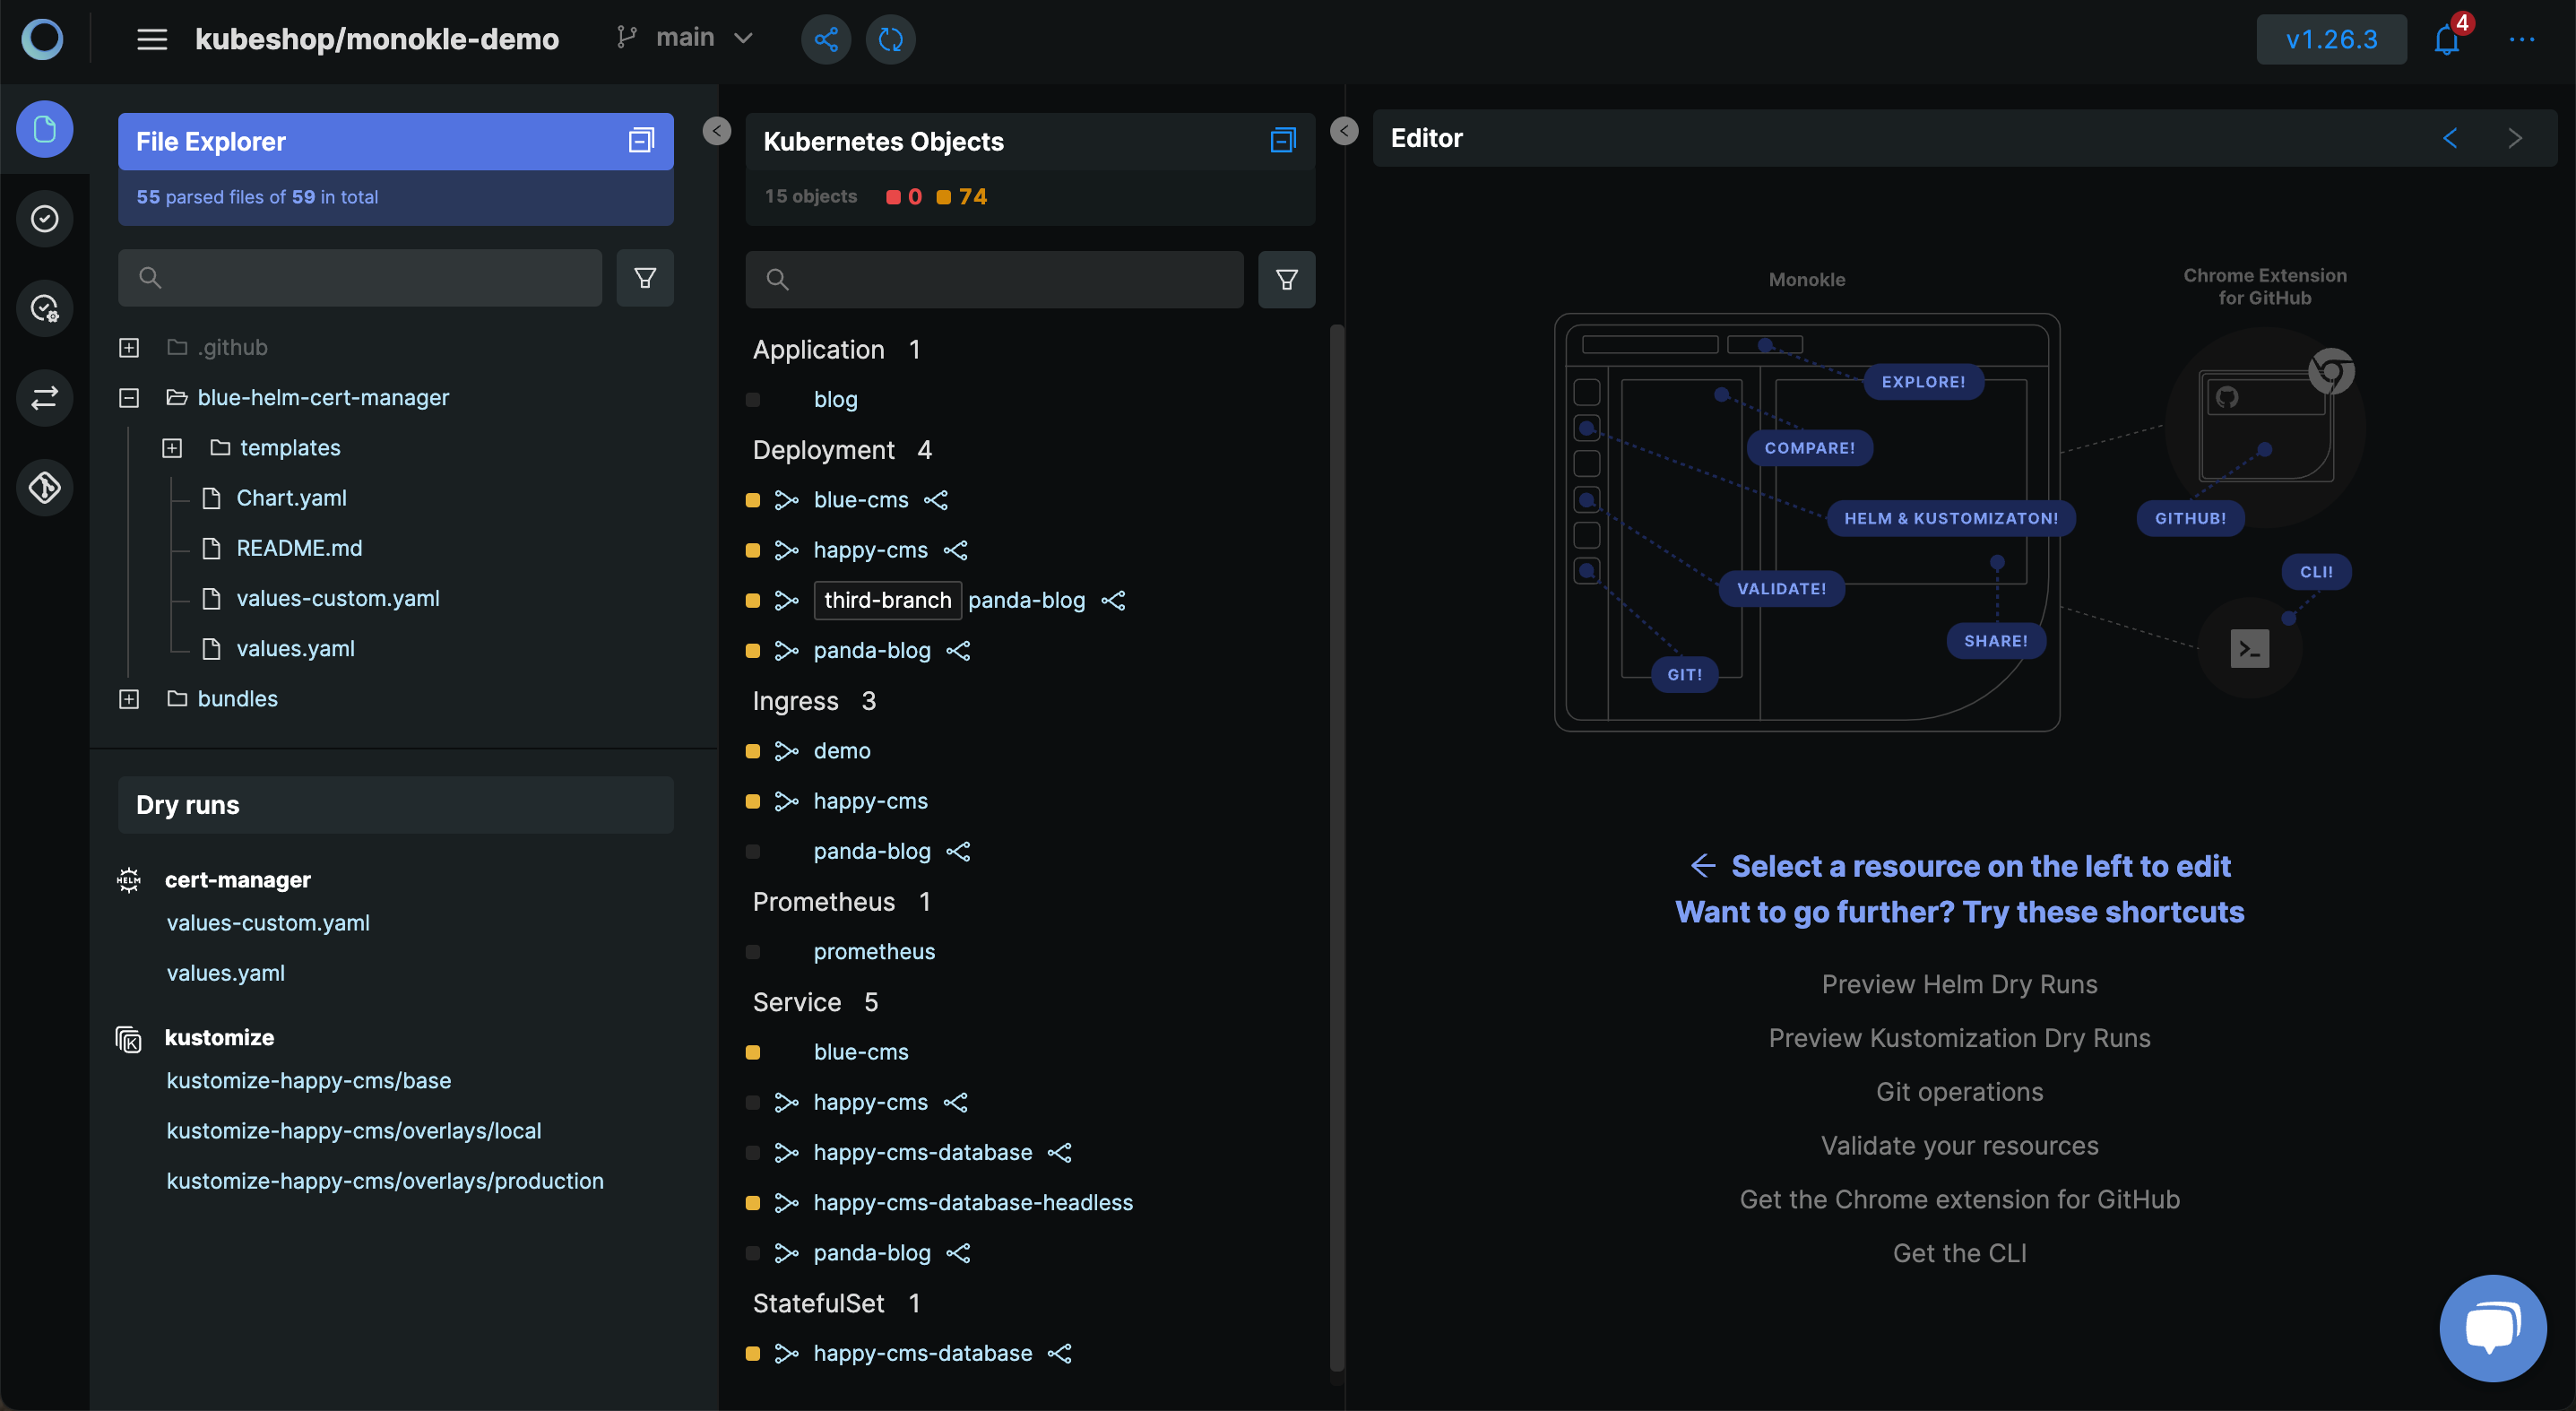
Task: Open the compare arrows sidebar icon
Action: [44, 398]
